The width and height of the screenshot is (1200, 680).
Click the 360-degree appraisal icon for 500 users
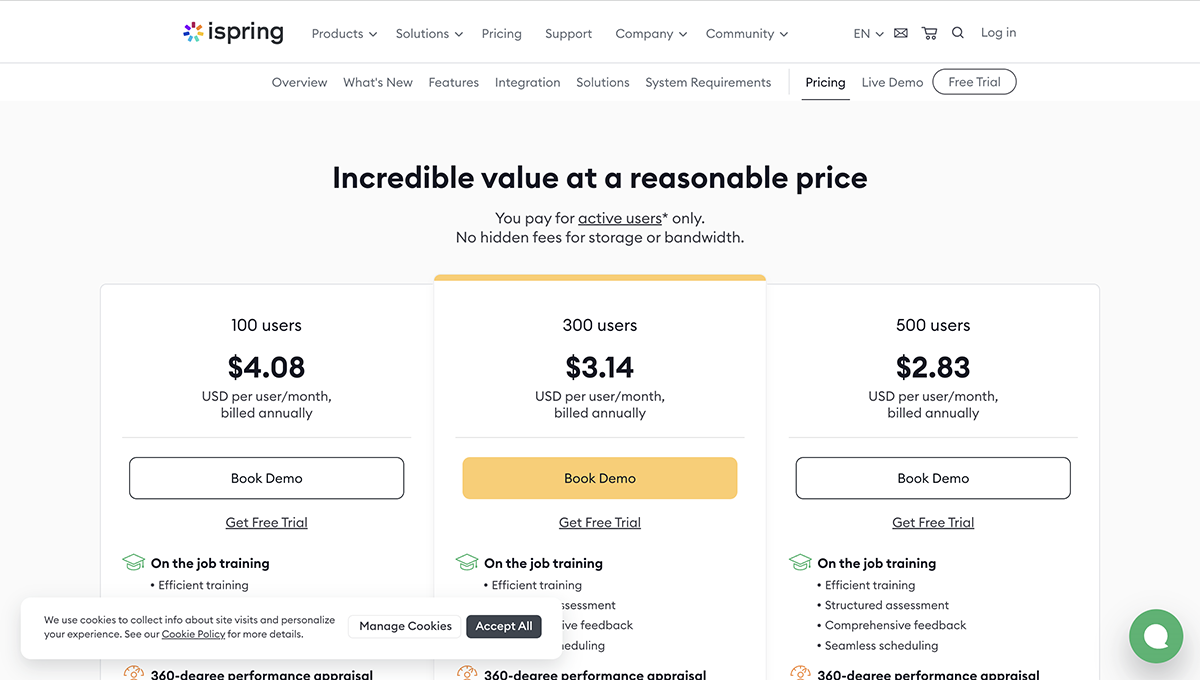800,673
